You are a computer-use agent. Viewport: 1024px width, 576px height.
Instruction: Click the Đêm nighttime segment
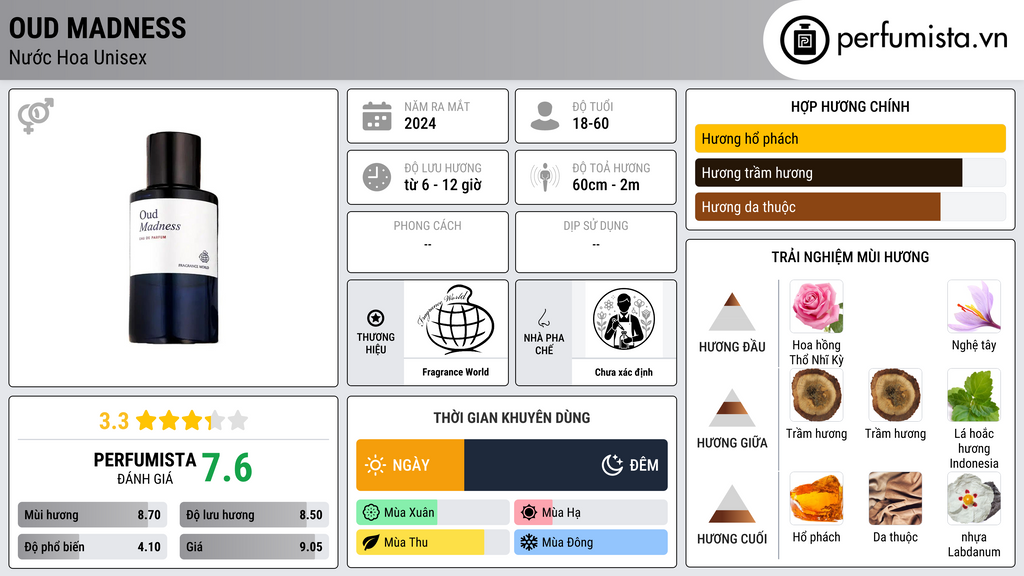(566, 465)
